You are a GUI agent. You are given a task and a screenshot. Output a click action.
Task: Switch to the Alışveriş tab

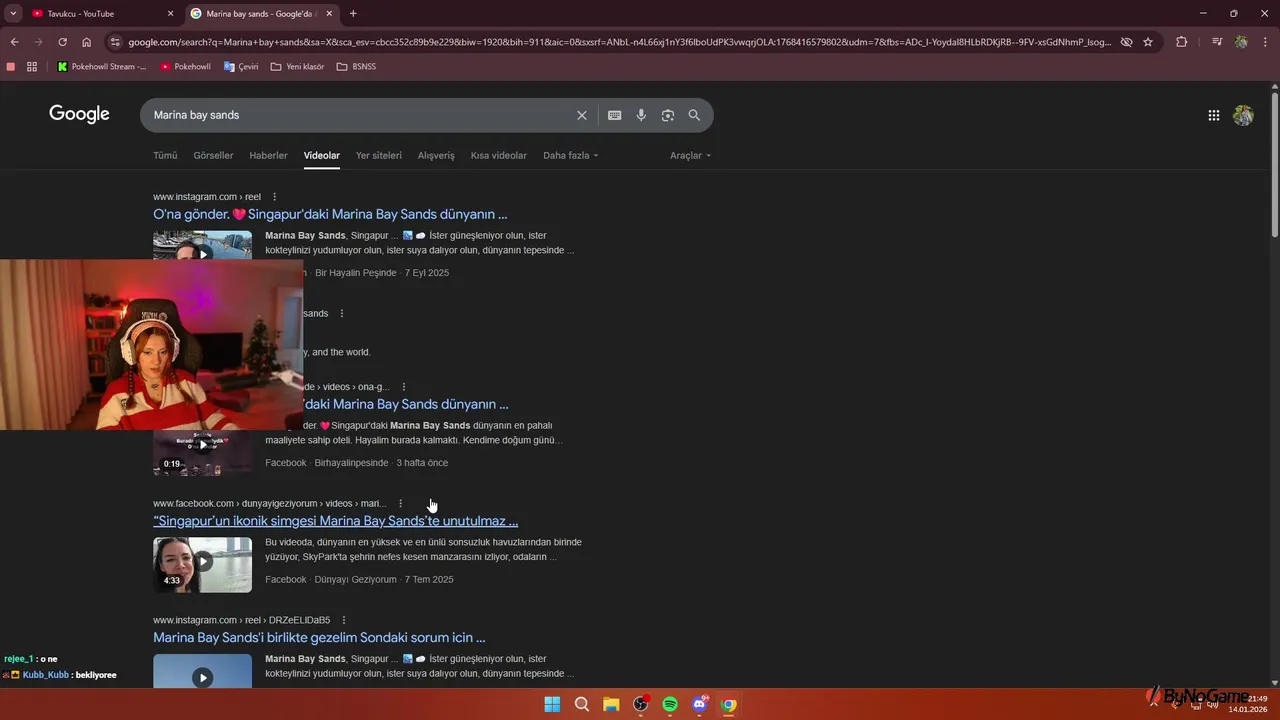tap(436, 156)
